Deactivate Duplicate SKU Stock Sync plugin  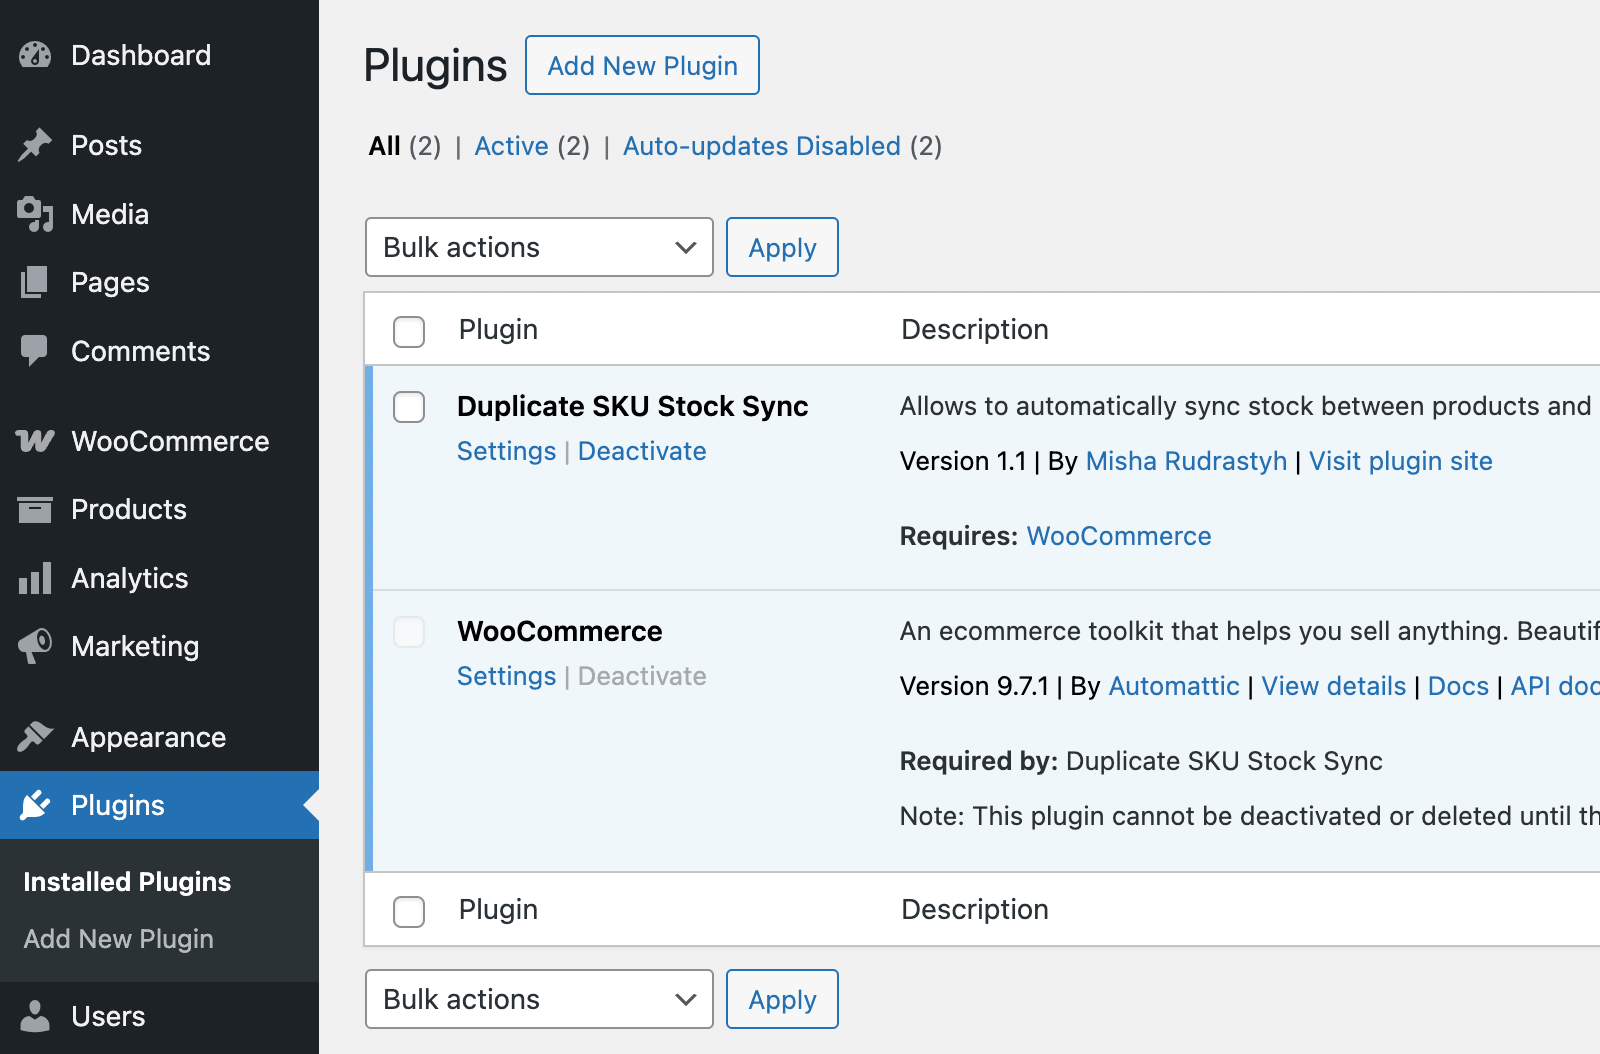click(x=642, y=451)
